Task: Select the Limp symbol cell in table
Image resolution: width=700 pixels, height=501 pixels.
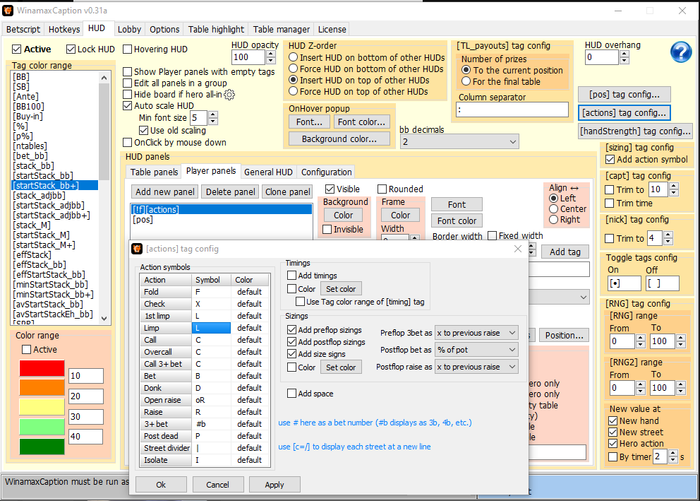Action: pyautogui.click(x=212, y=327)
